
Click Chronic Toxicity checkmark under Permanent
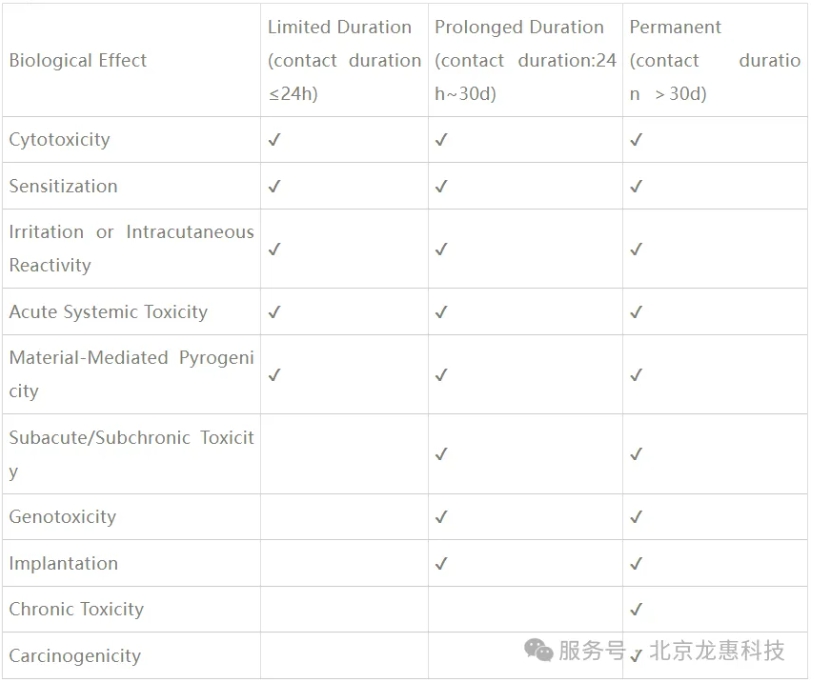tap(636, 610)
